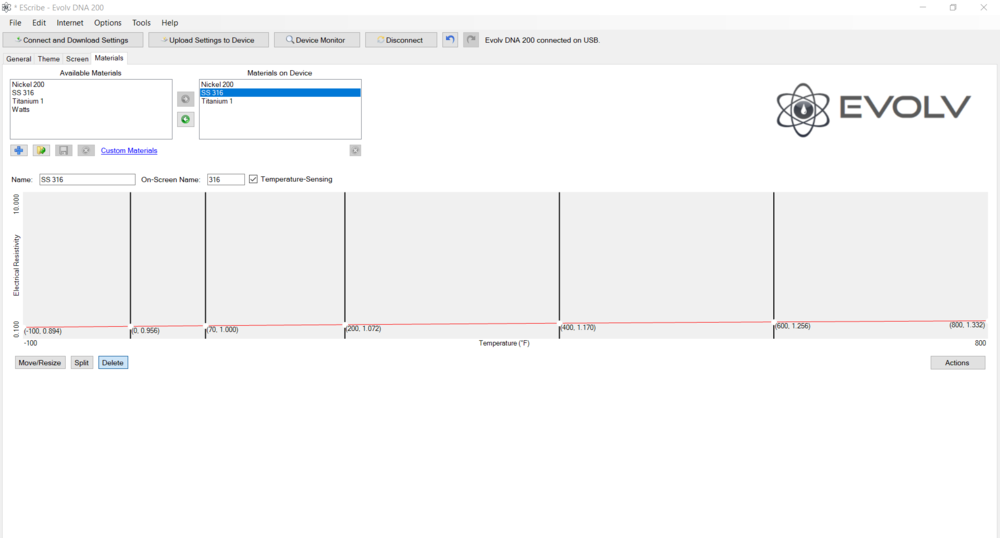Viewport: 1000px width, 538px height.
Task: Click the remove icon below Materials on Device
Action: tap(355, 150)
